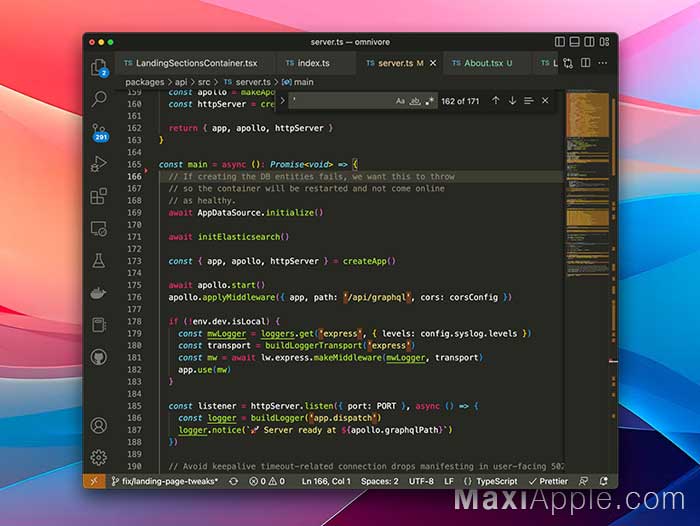Open the Accounts menu
This screenshot has height=526, width=700.
(x=99, y=425)
